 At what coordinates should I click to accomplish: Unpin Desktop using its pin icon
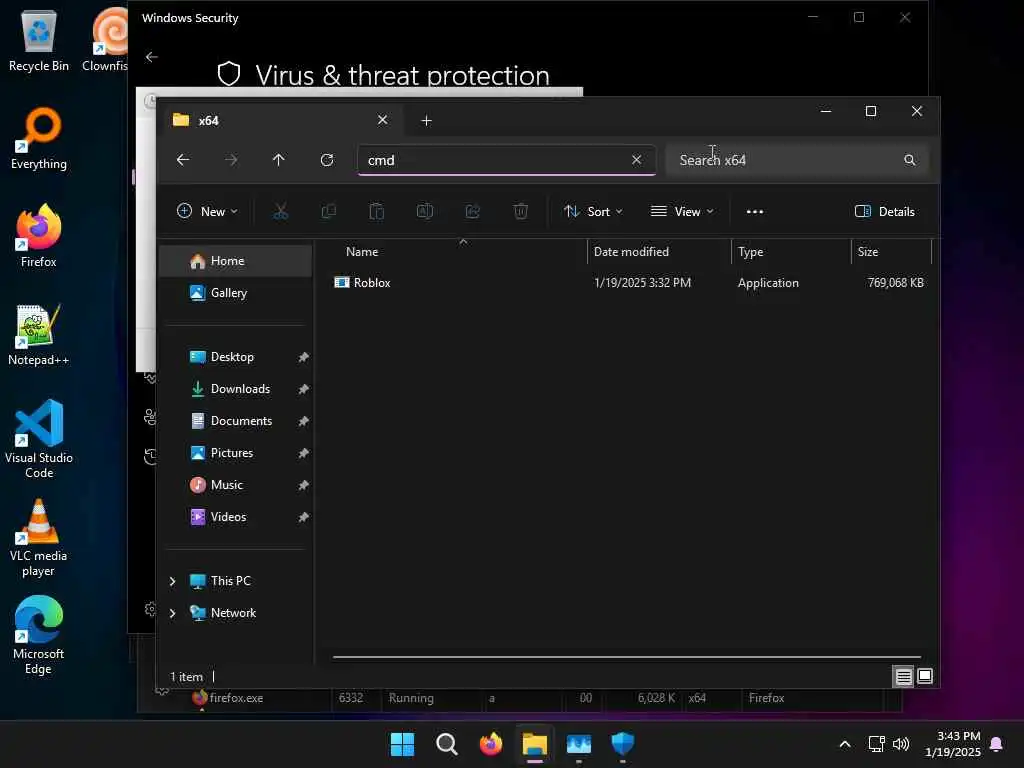point(304,357)
